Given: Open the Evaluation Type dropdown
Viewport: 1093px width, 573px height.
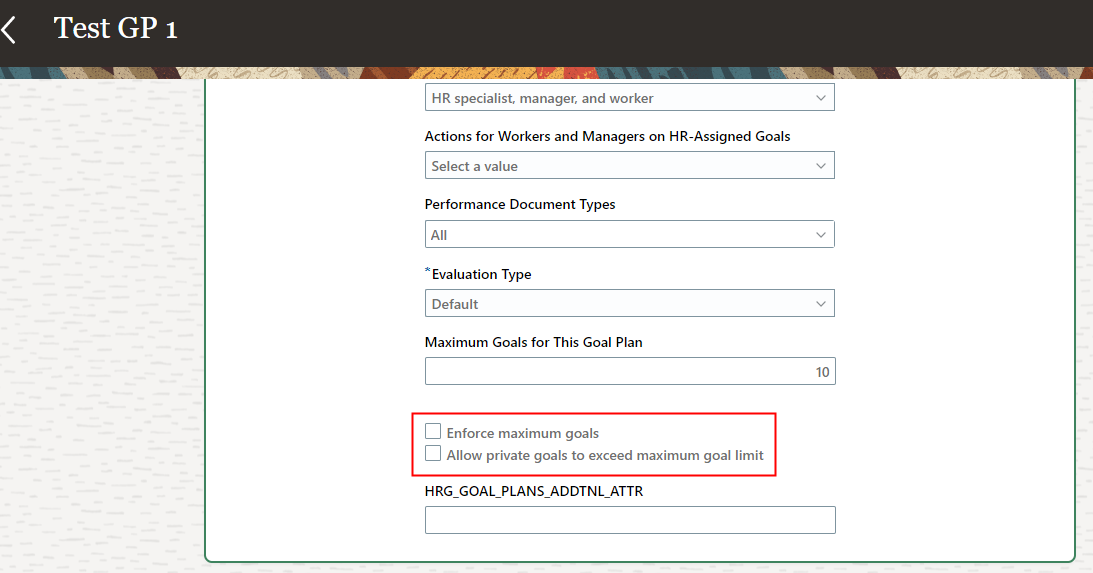Looking at the screenshot, I should 629,304.
